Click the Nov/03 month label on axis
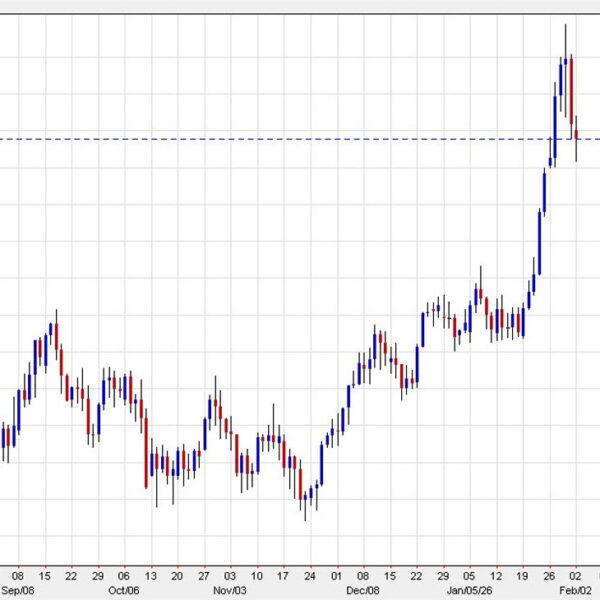This screenshot has height=600, width=600. coord(230,590)
